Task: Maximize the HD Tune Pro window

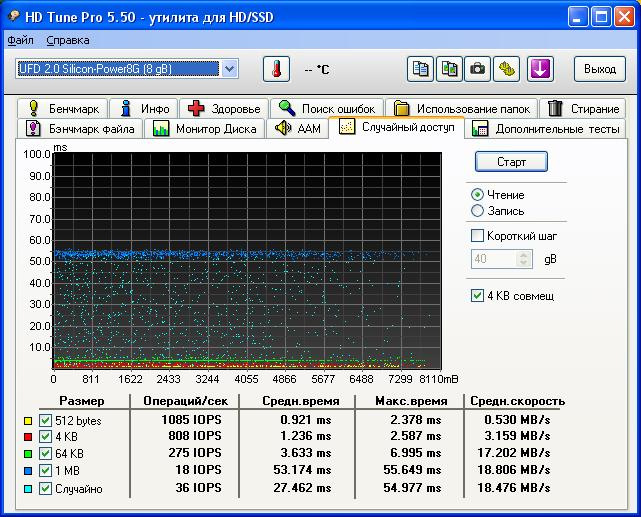Action: coord(601,17)
